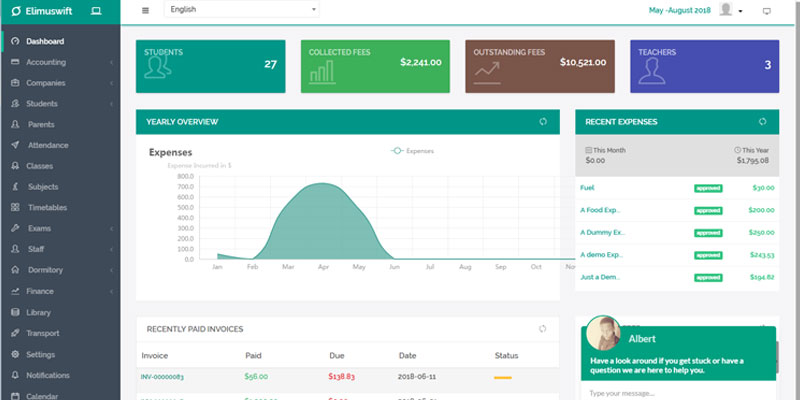The image size is (800, 400).
Task: Open Attendance from the sidebar
Action: (x=48, y=145)
